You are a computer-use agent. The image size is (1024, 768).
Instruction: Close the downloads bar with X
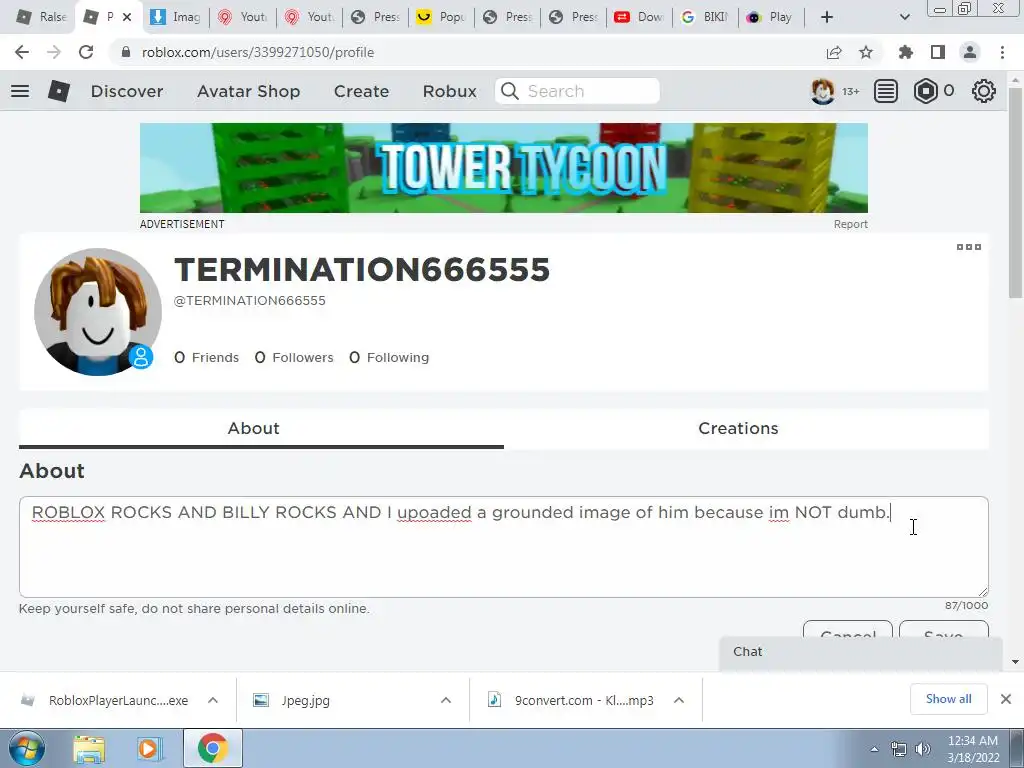click(x=1006, y=699)
